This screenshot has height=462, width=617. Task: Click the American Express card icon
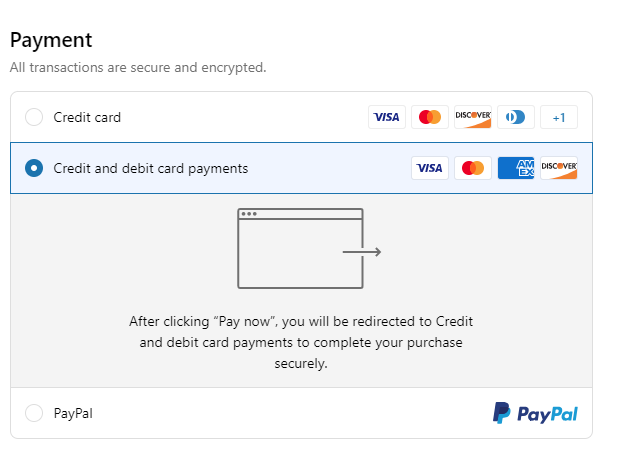click(x=516, y=168)
